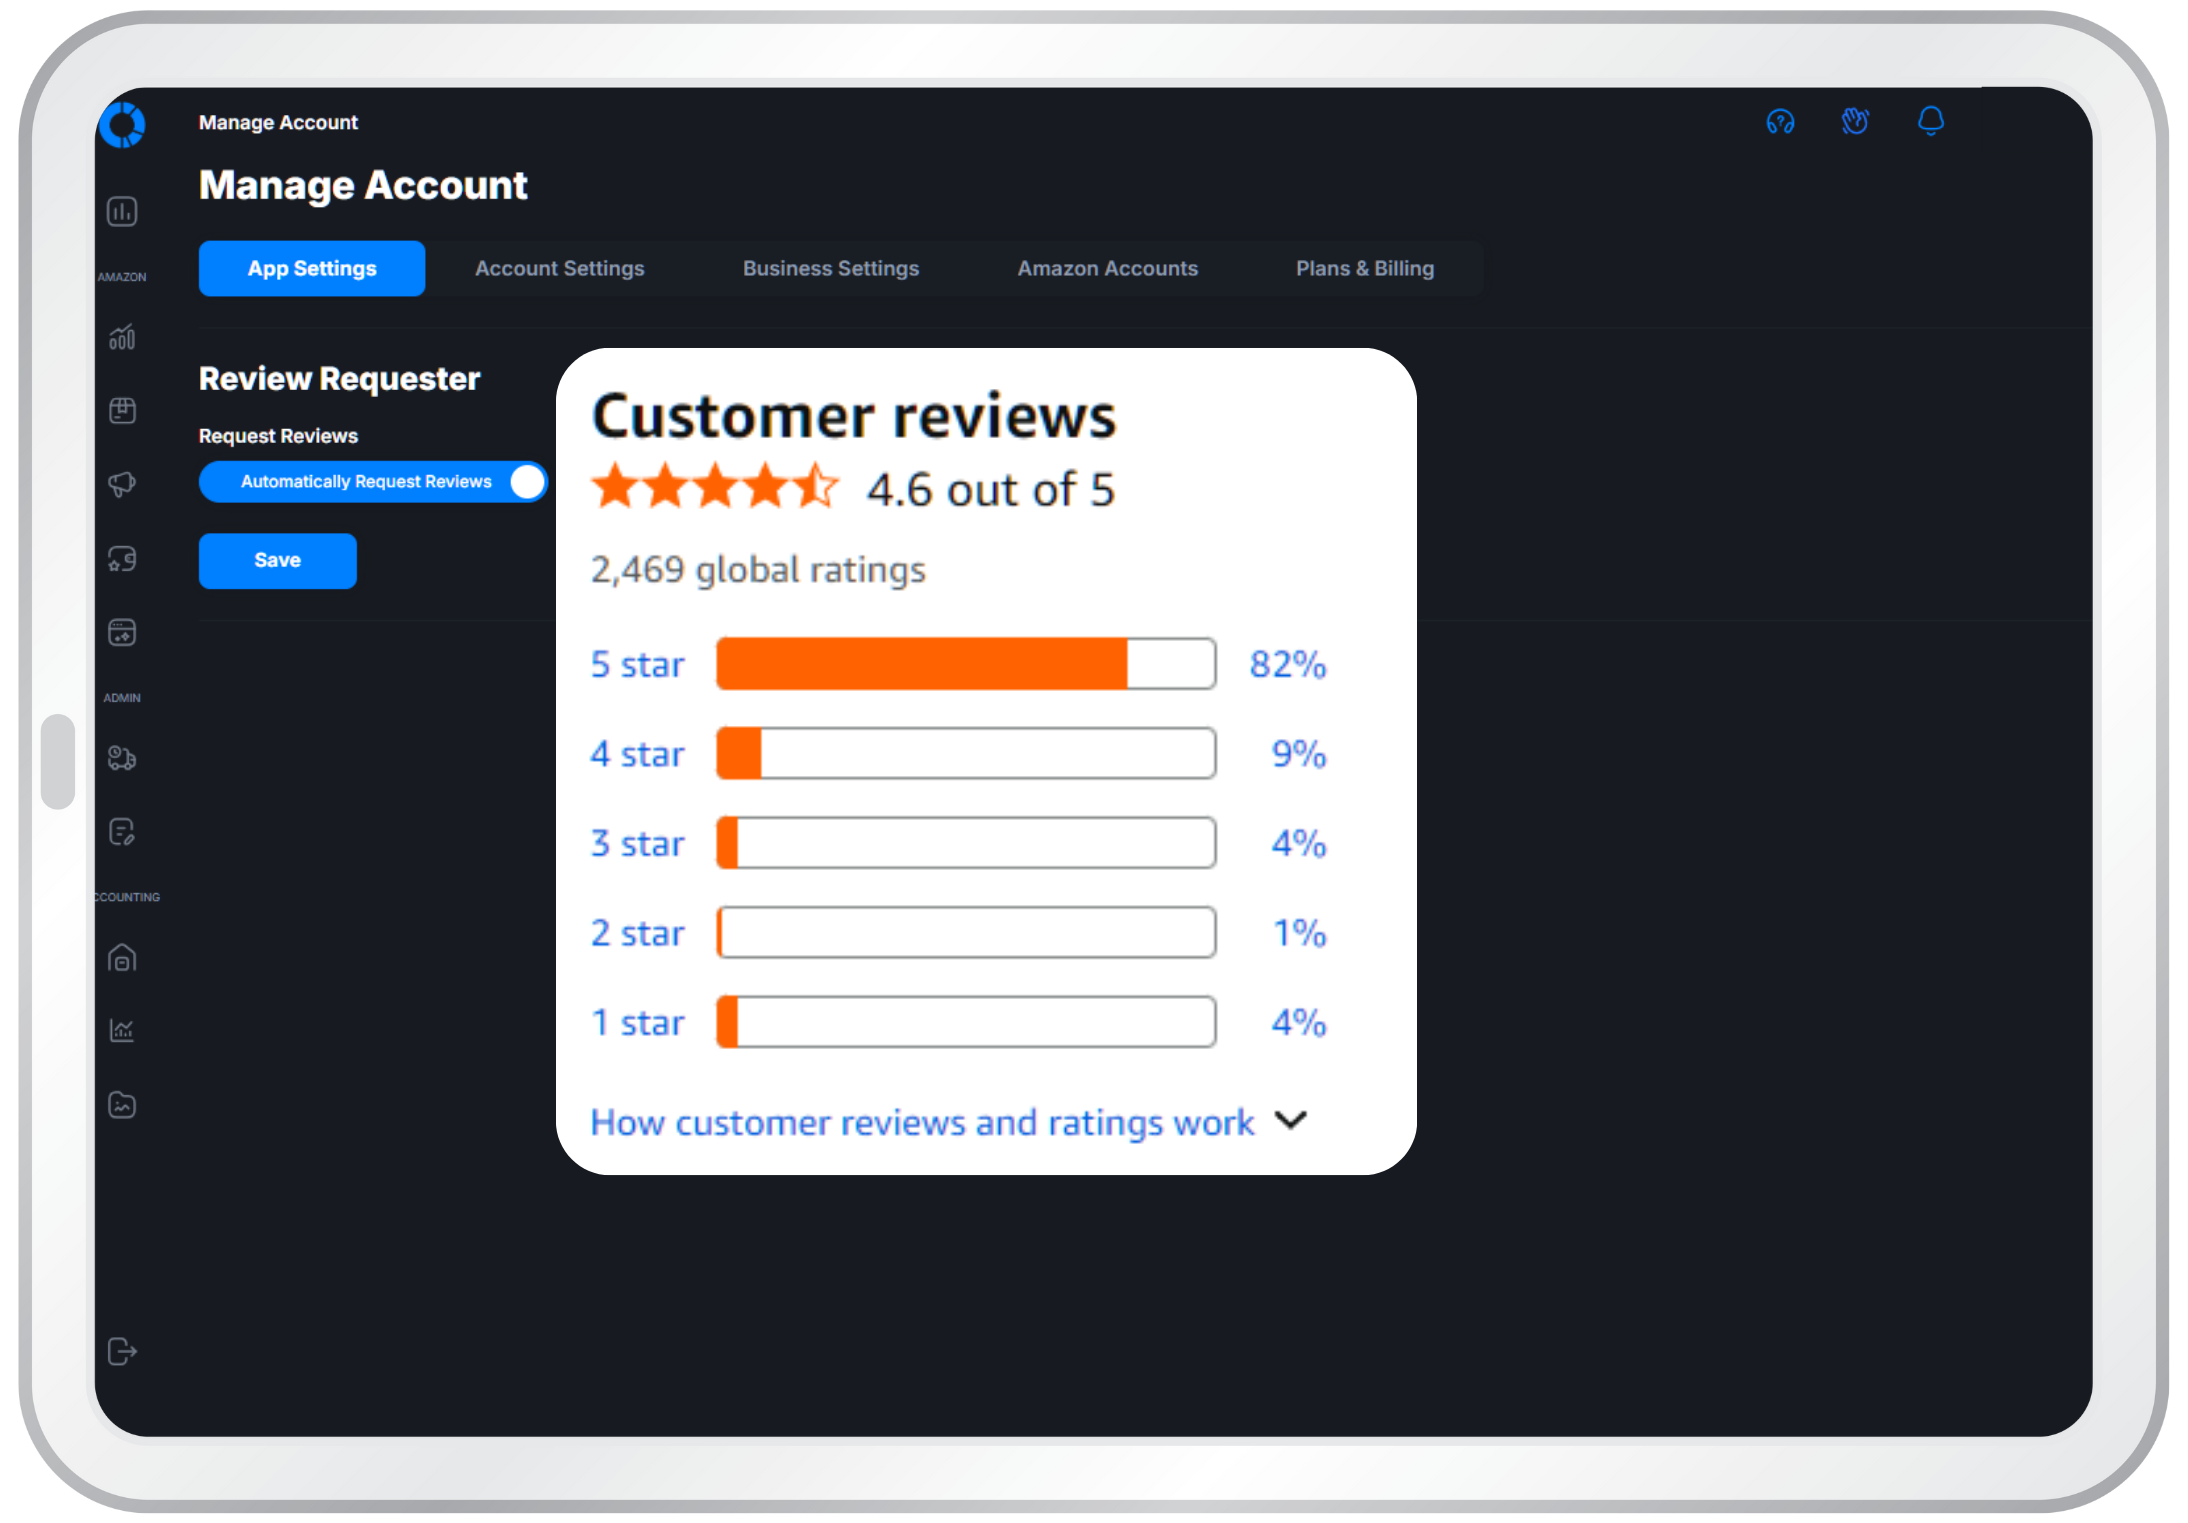Screen dimensions: 2188x1523
Task: Open the dashboard bar chart sidebar icon
Action: pos(122,212)
